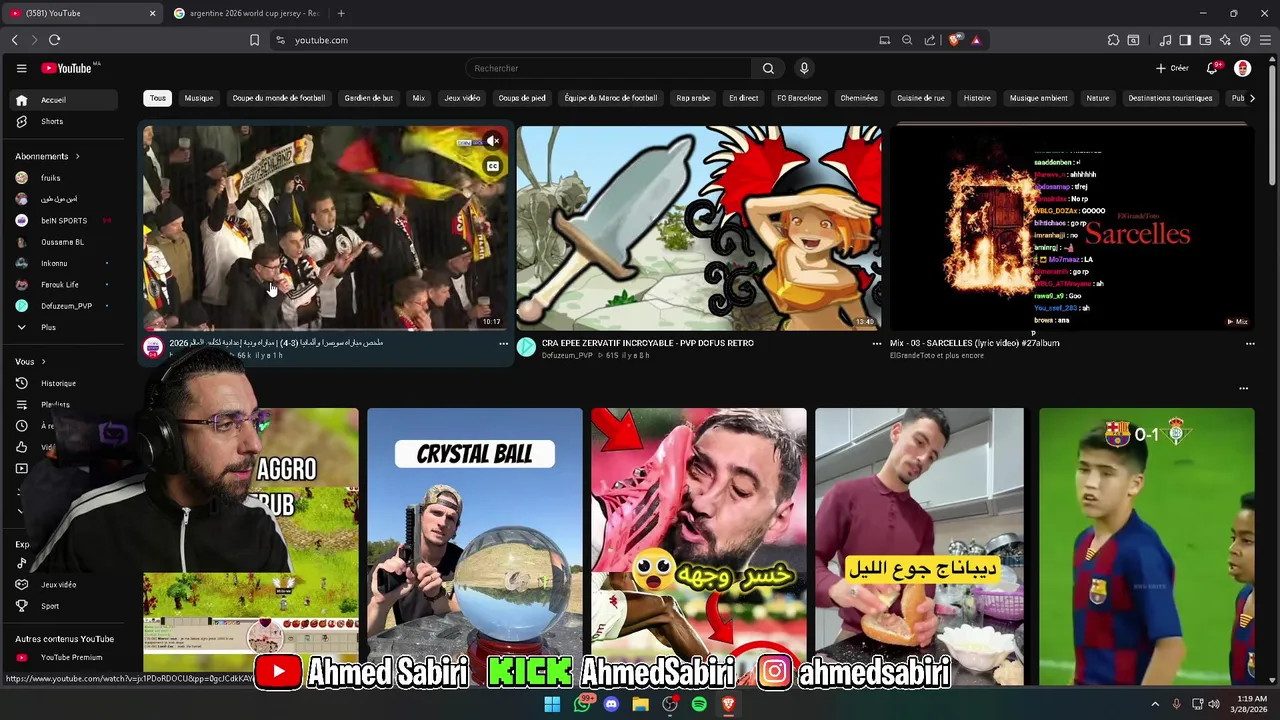
Task: Click the Créer button
Action: click(1172, 68)
